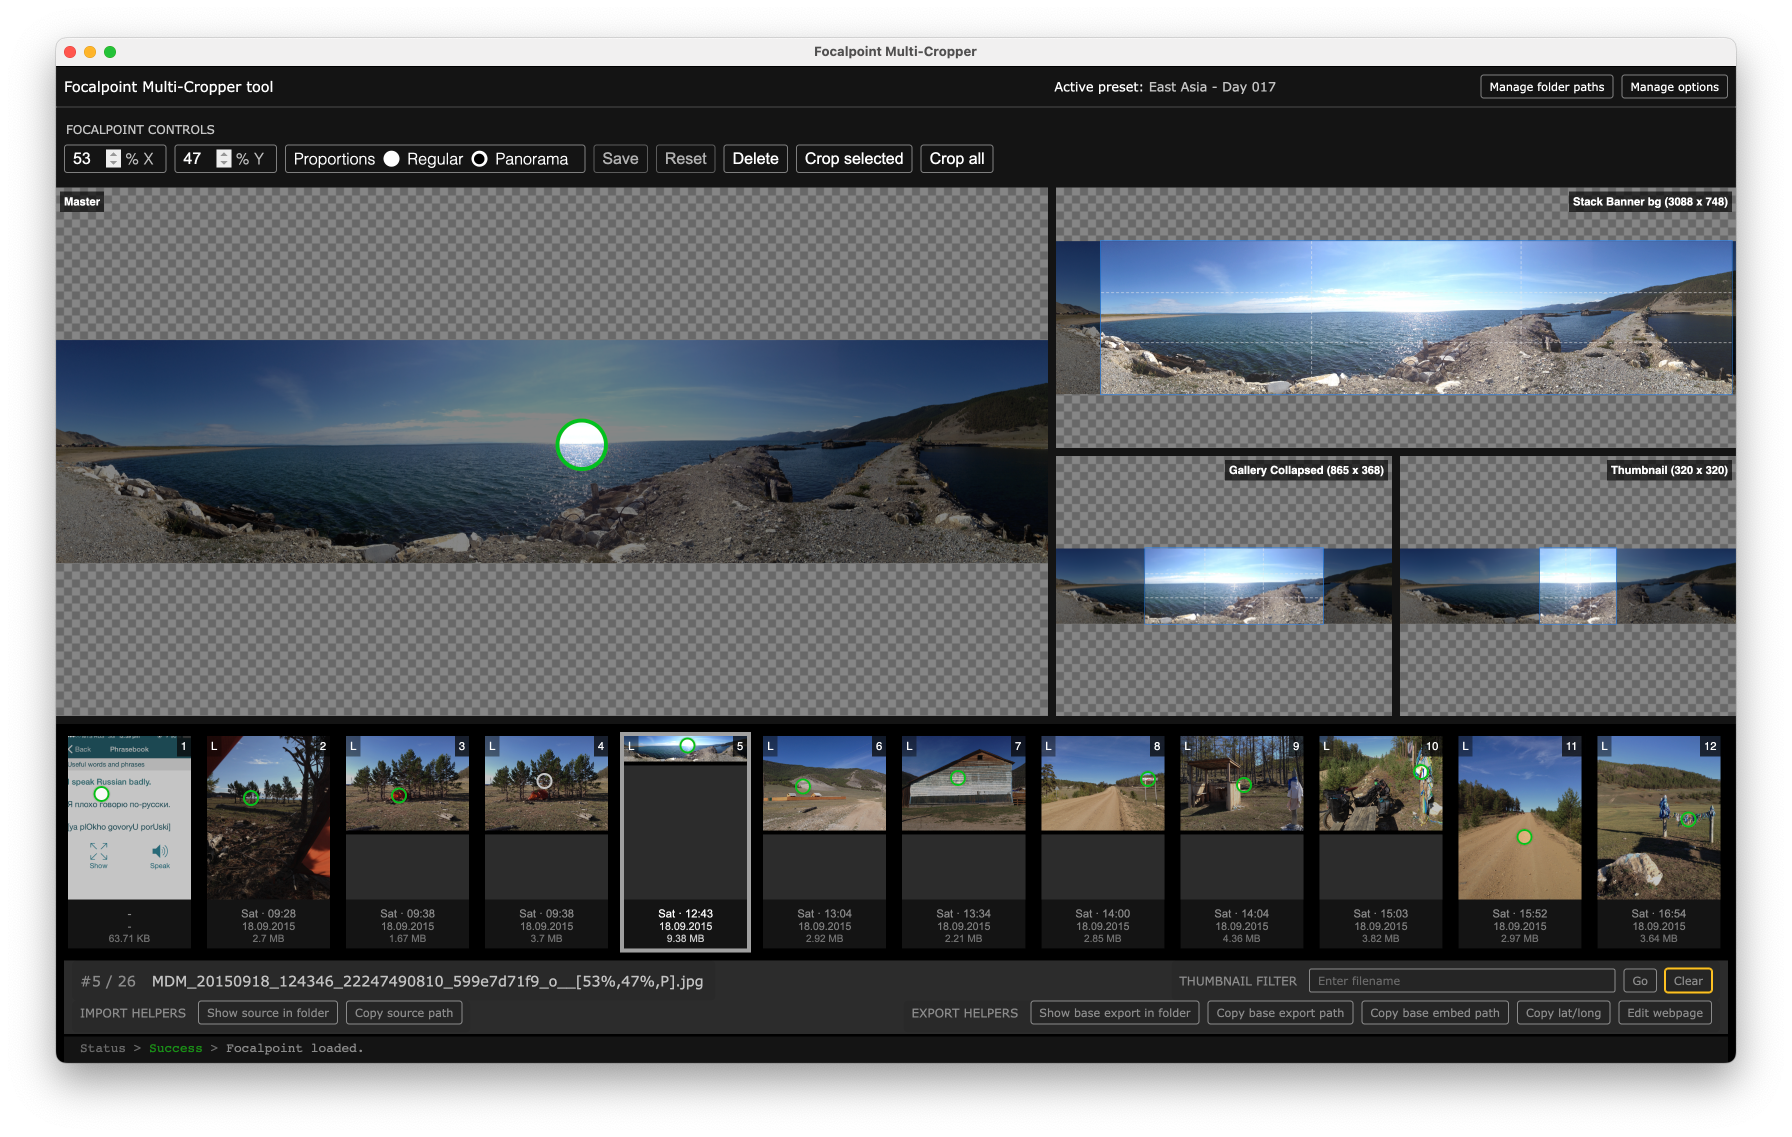Click the Thumbnail filter filename field
The width and height of the screenshot is (1792, 1137).
[x=1461, y=981]
